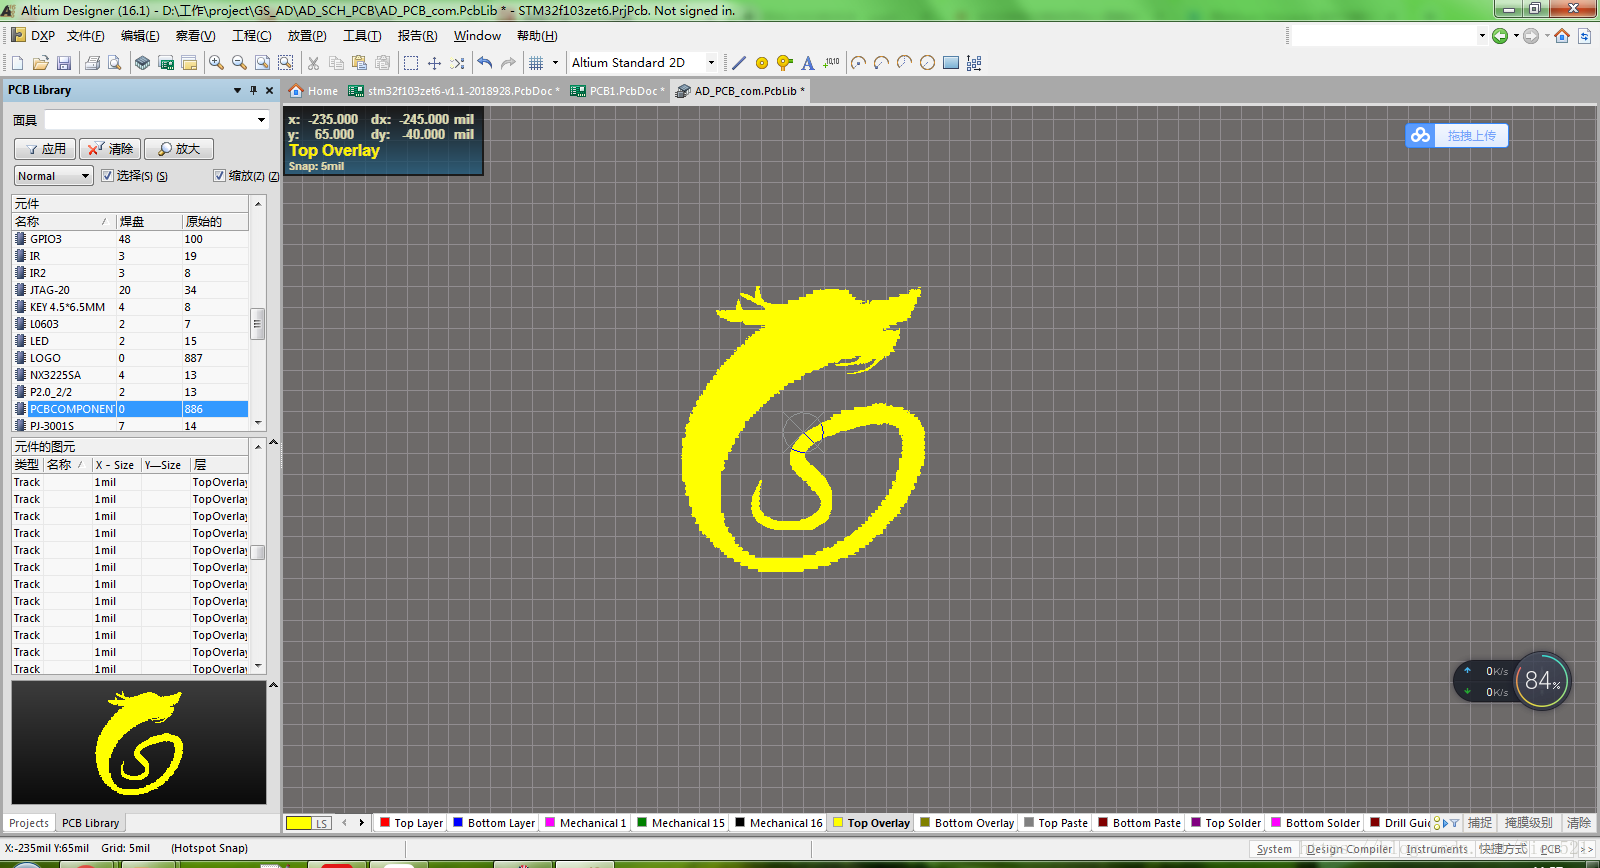This screenshot has height=868, width=1600.
Task: Click the paste clipboard icon
Action: point(359,63)
